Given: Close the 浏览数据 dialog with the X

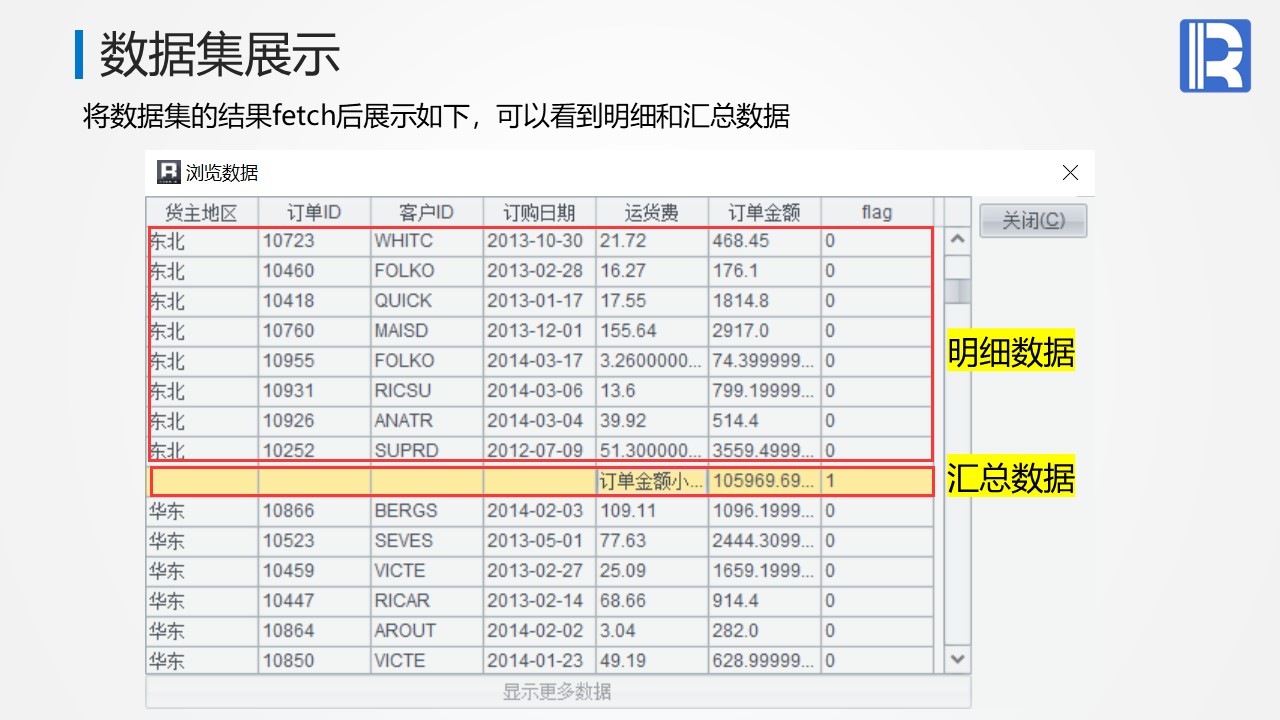Looking at the screenshot, I should 1070,173.
